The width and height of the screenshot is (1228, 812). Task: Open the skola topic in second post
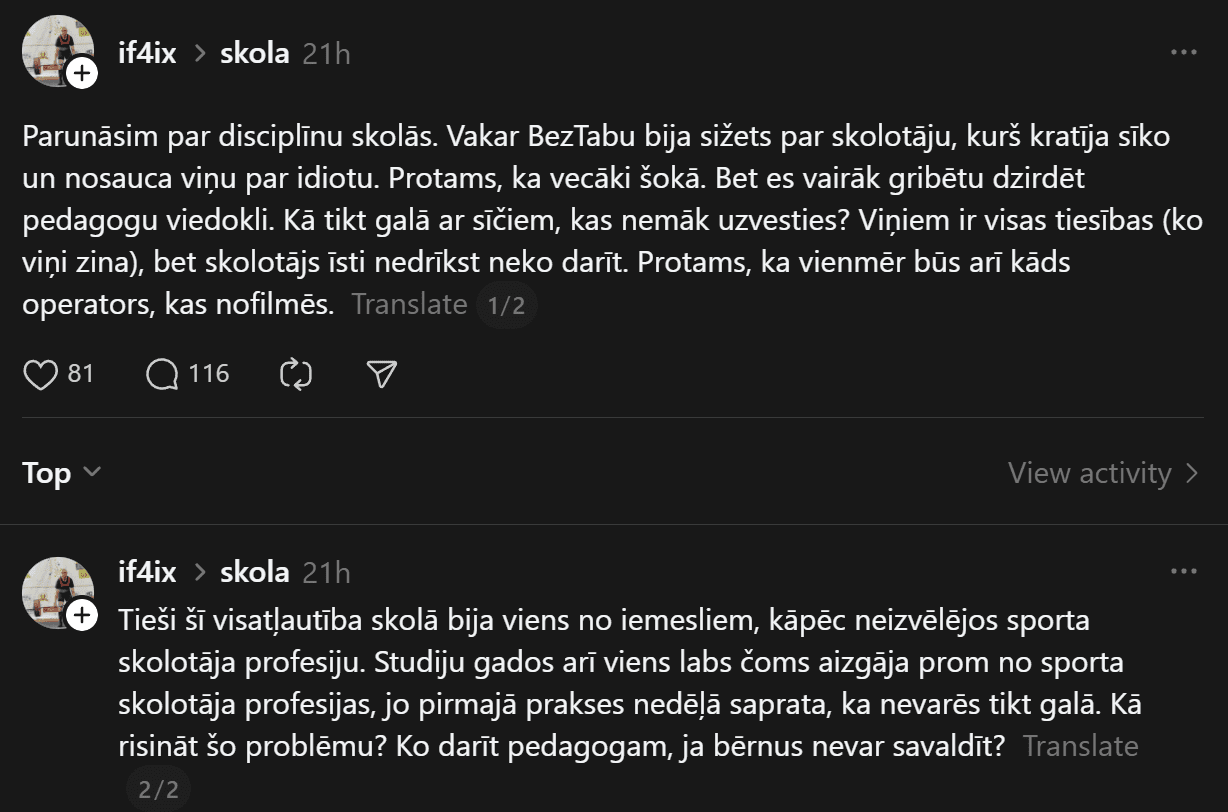pyautogui.click(x=255, y=572)
